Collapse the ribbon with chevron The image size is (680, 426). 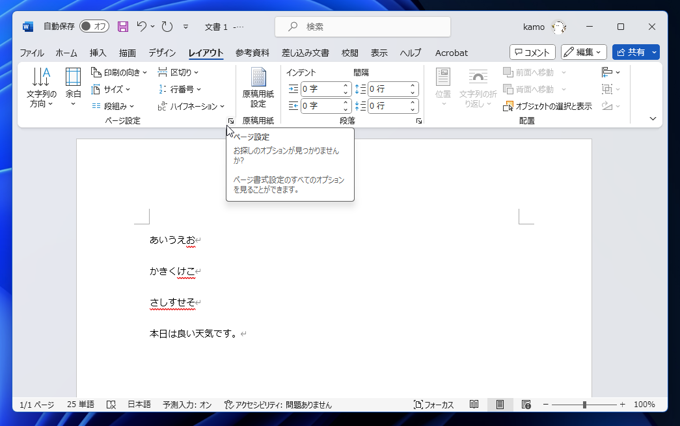click(x=653, y=118)
